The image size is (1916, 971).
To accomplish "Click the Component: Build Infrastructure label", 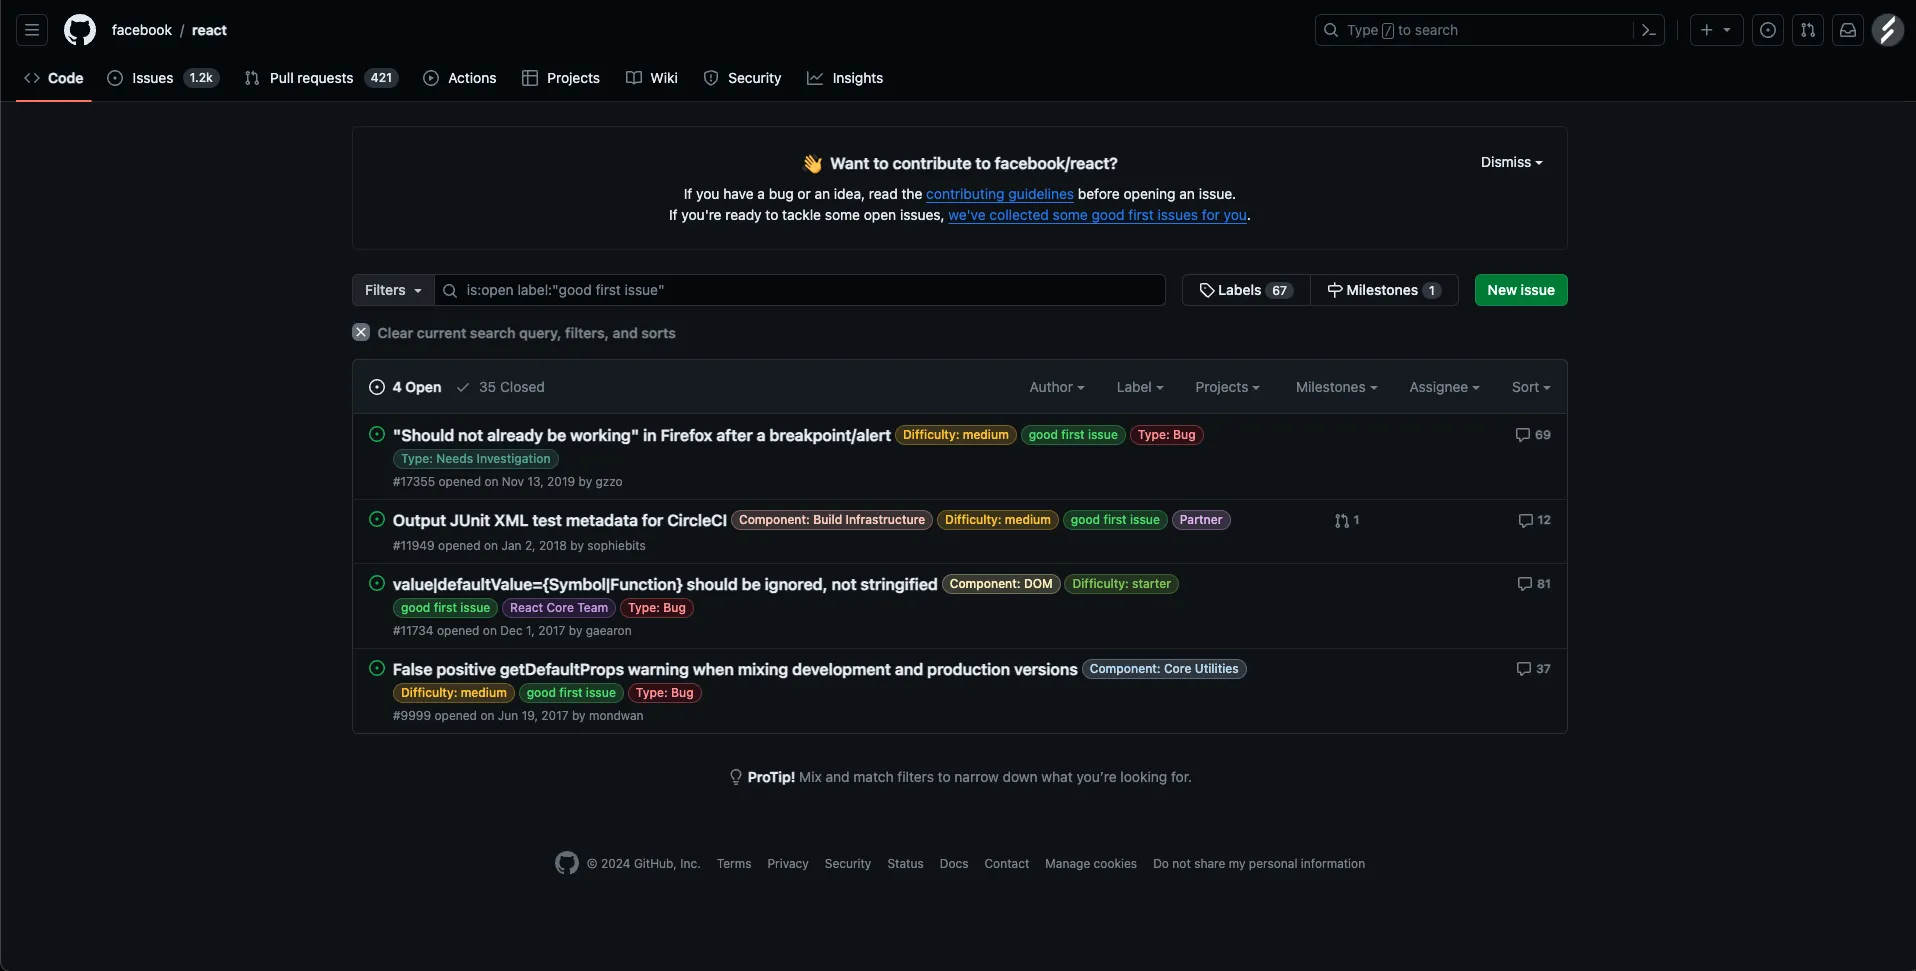I will point(832,520).
